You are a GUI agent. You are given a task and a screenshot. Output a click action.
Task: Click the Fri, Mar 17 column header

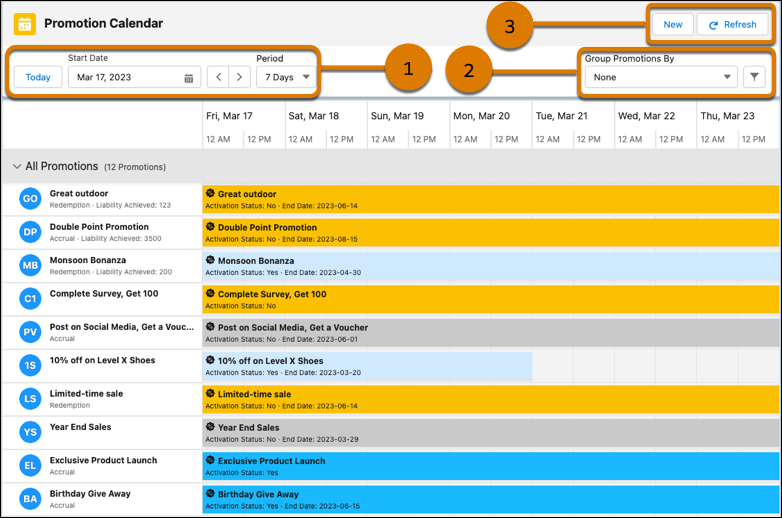pos(229,116)
